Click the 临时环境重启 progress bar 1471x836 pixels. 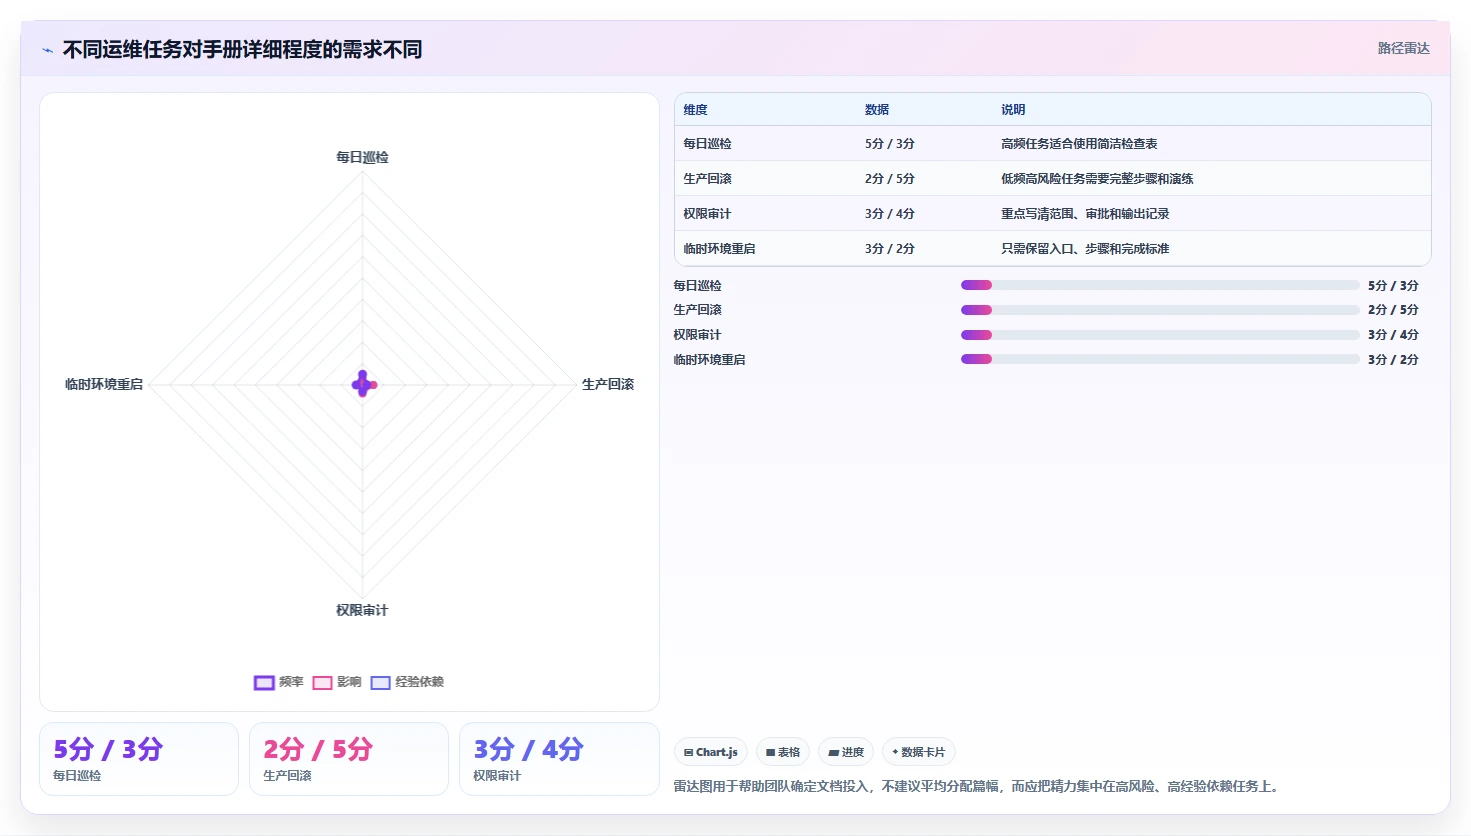pyautogui.click(x=1160, y=359)
